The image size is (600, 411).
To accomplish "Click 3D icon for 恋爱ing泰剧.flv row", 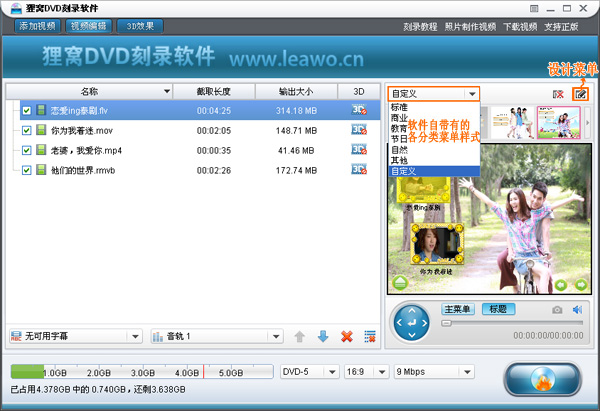I will pos(359,110).
